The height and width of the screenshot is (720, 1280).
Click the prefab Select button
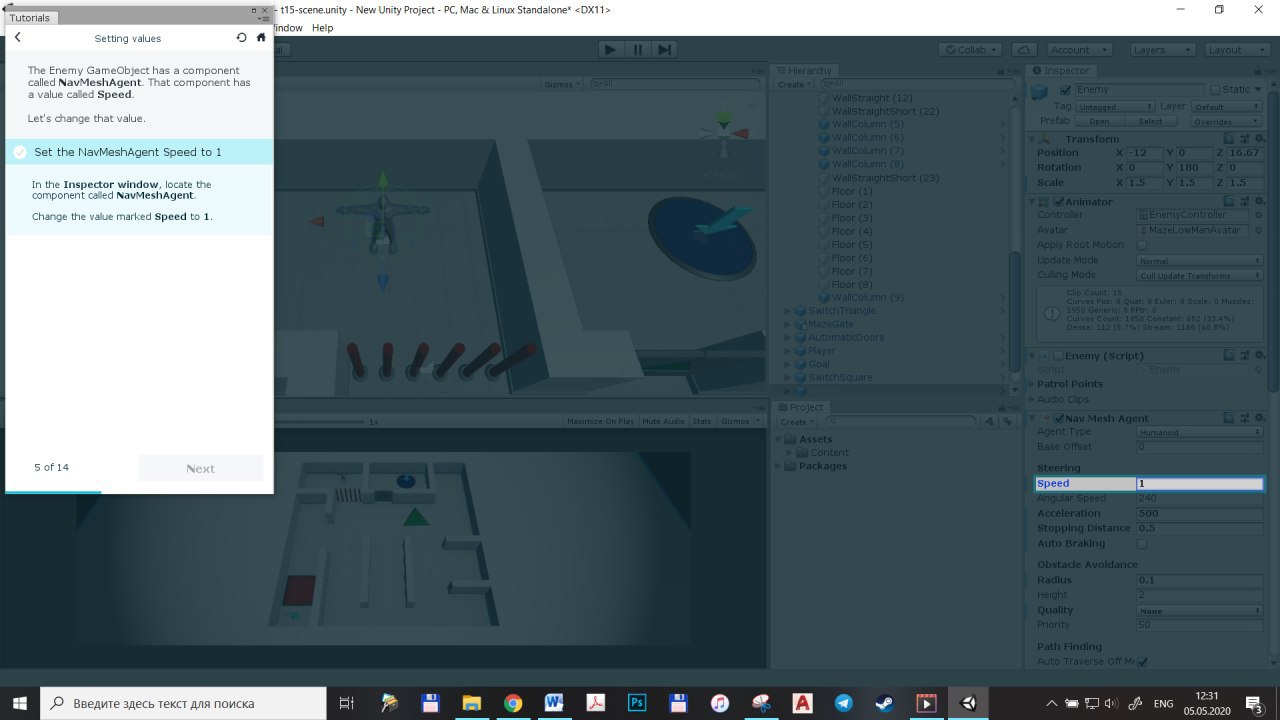click(1151, 122)
